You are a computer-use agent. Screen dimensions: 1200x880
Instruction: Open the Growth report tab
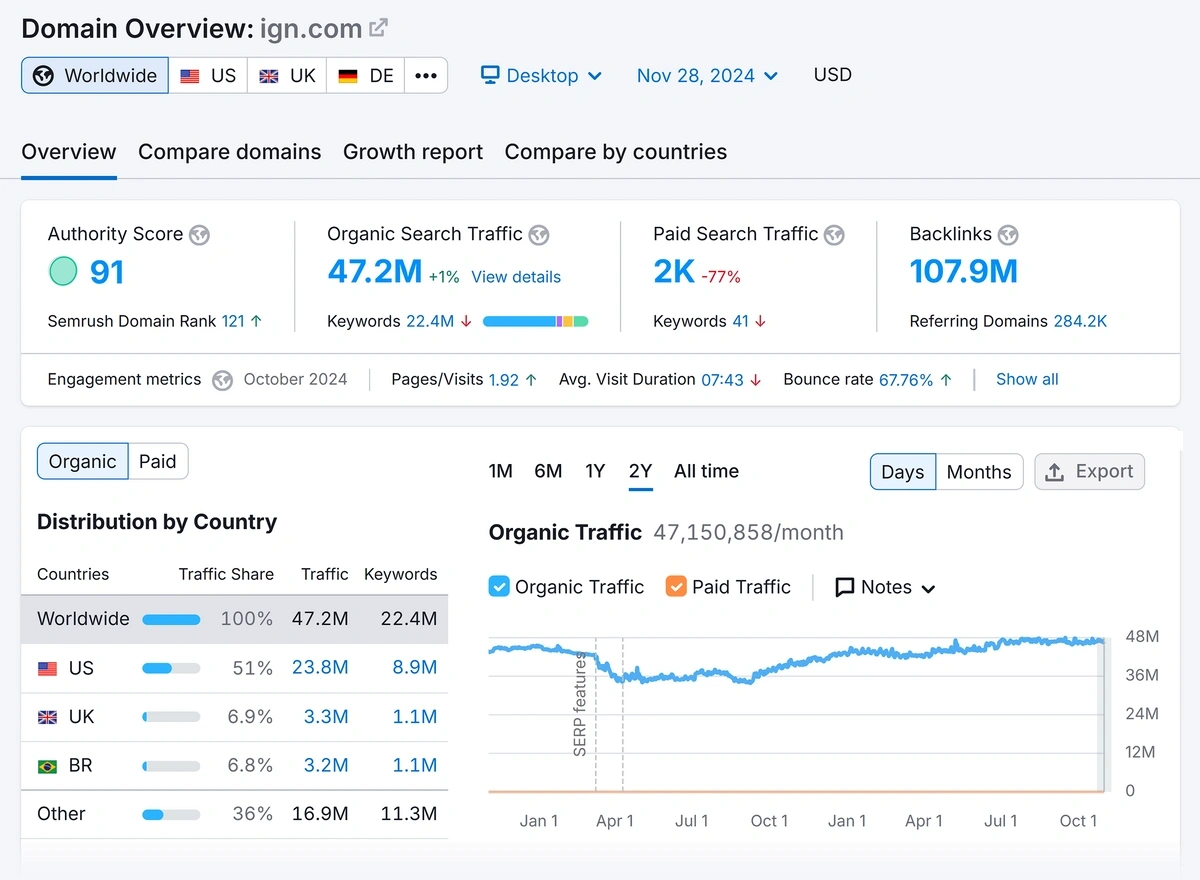coord(413,152)
